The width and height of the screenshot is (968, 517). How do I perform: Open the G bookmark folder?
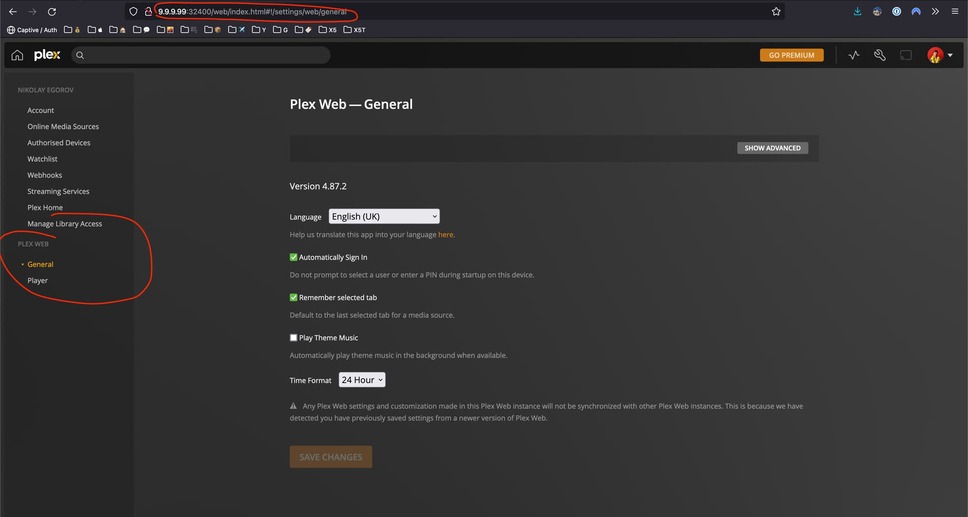click(x=280, y=30)
